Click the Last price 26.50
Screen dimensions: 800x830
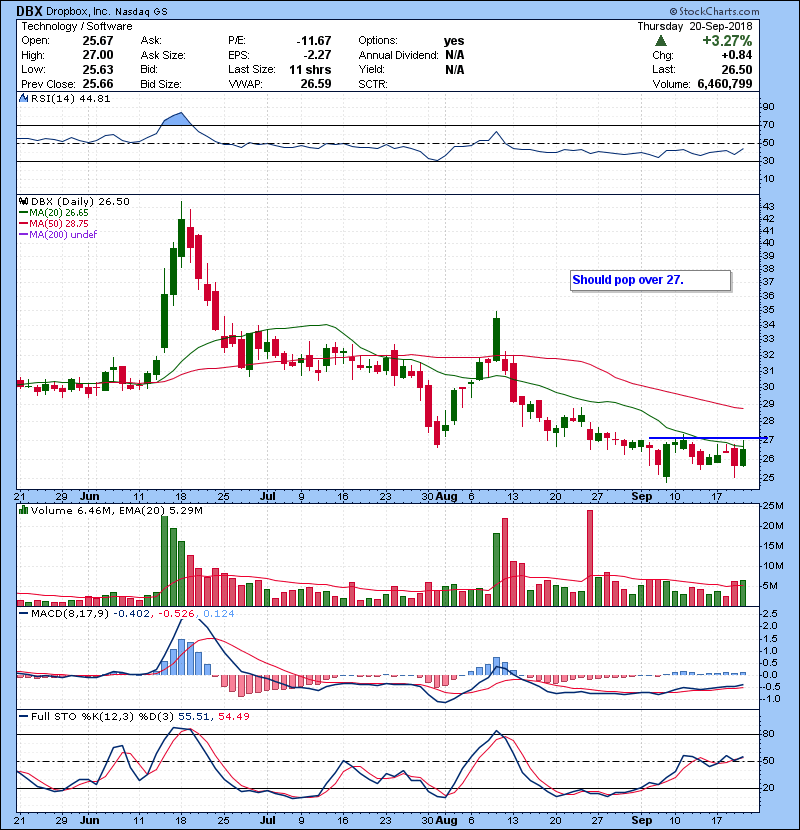[x=737, y=69]
